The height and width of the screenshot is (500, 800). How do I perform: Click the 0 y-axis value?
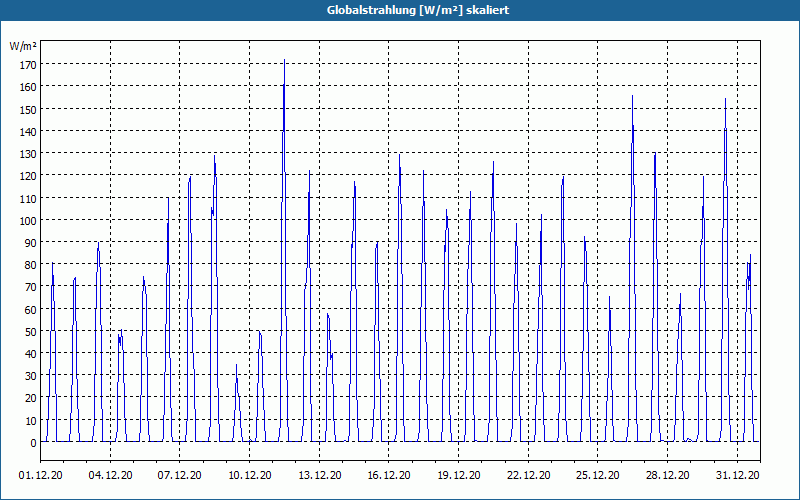(x=33, y=443)
